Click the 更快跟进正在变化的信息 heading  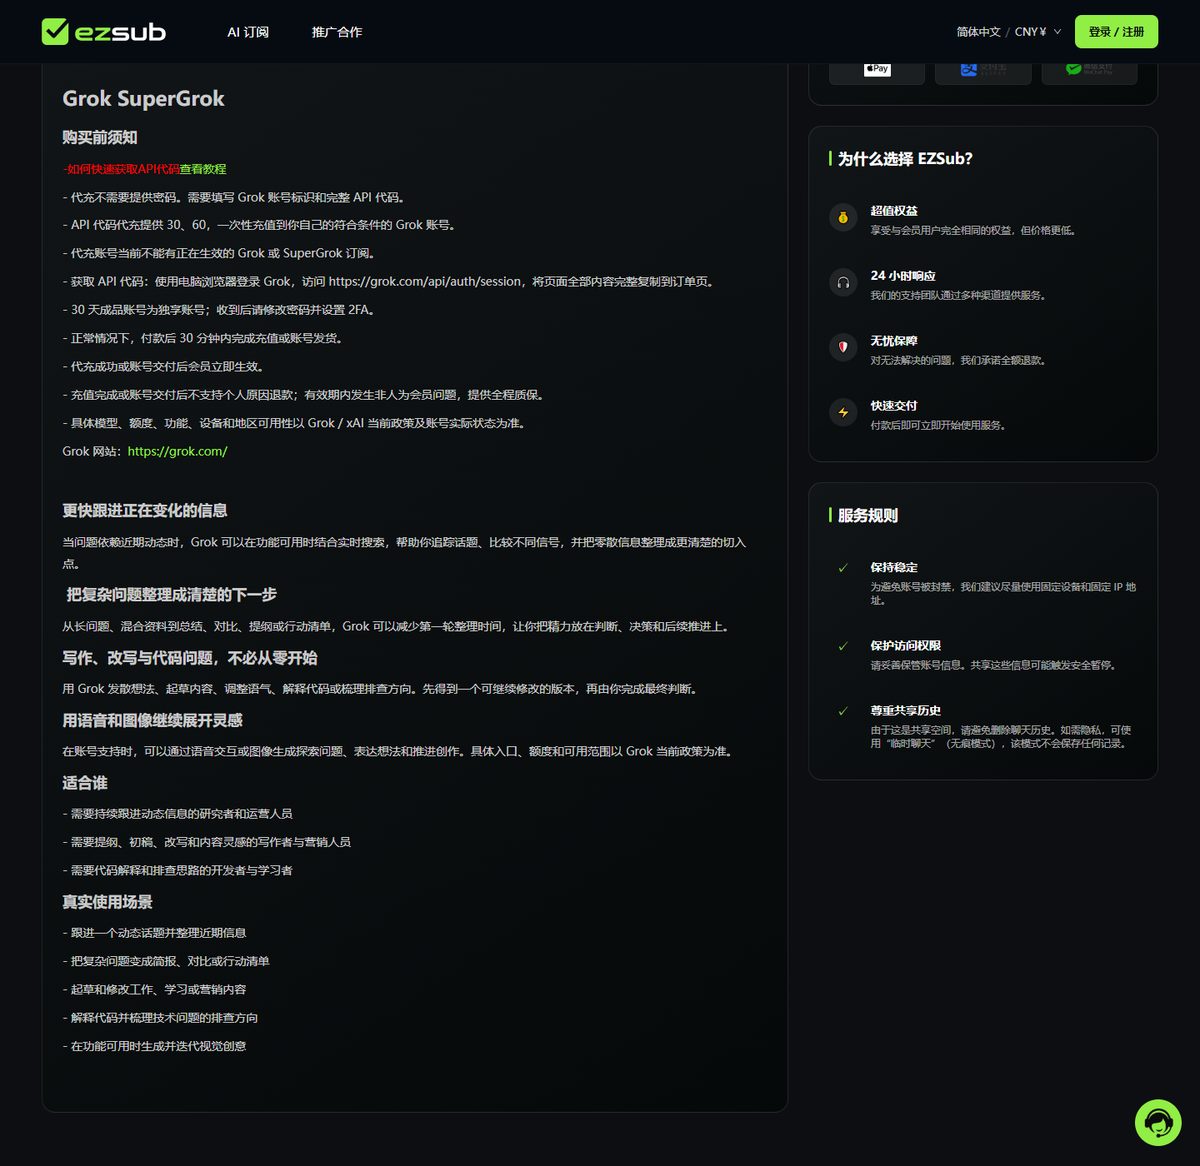click(x=145, y=510)
